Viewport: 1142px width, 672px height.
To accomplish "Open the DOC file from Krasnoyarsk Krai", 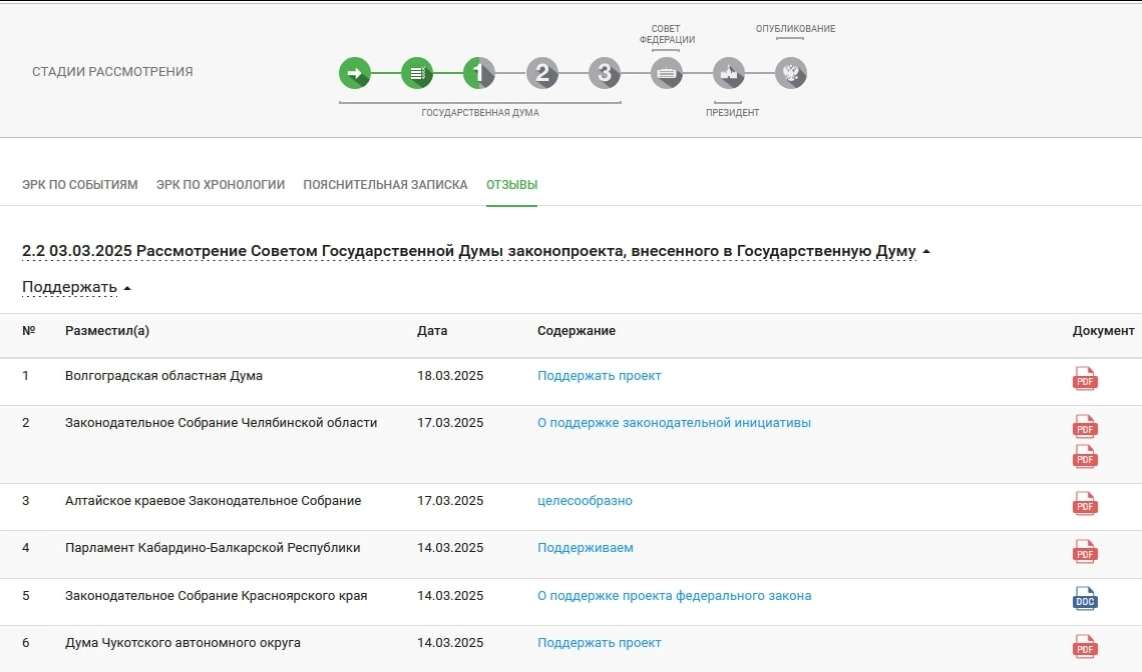I will (1085, 599).
